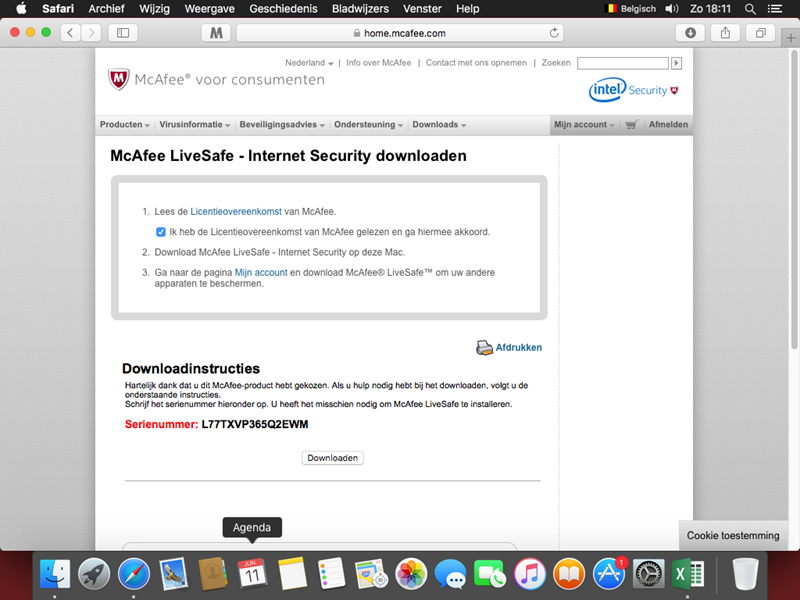Open Info over McAfee link
Screen dimensions: 800x600
379,63
